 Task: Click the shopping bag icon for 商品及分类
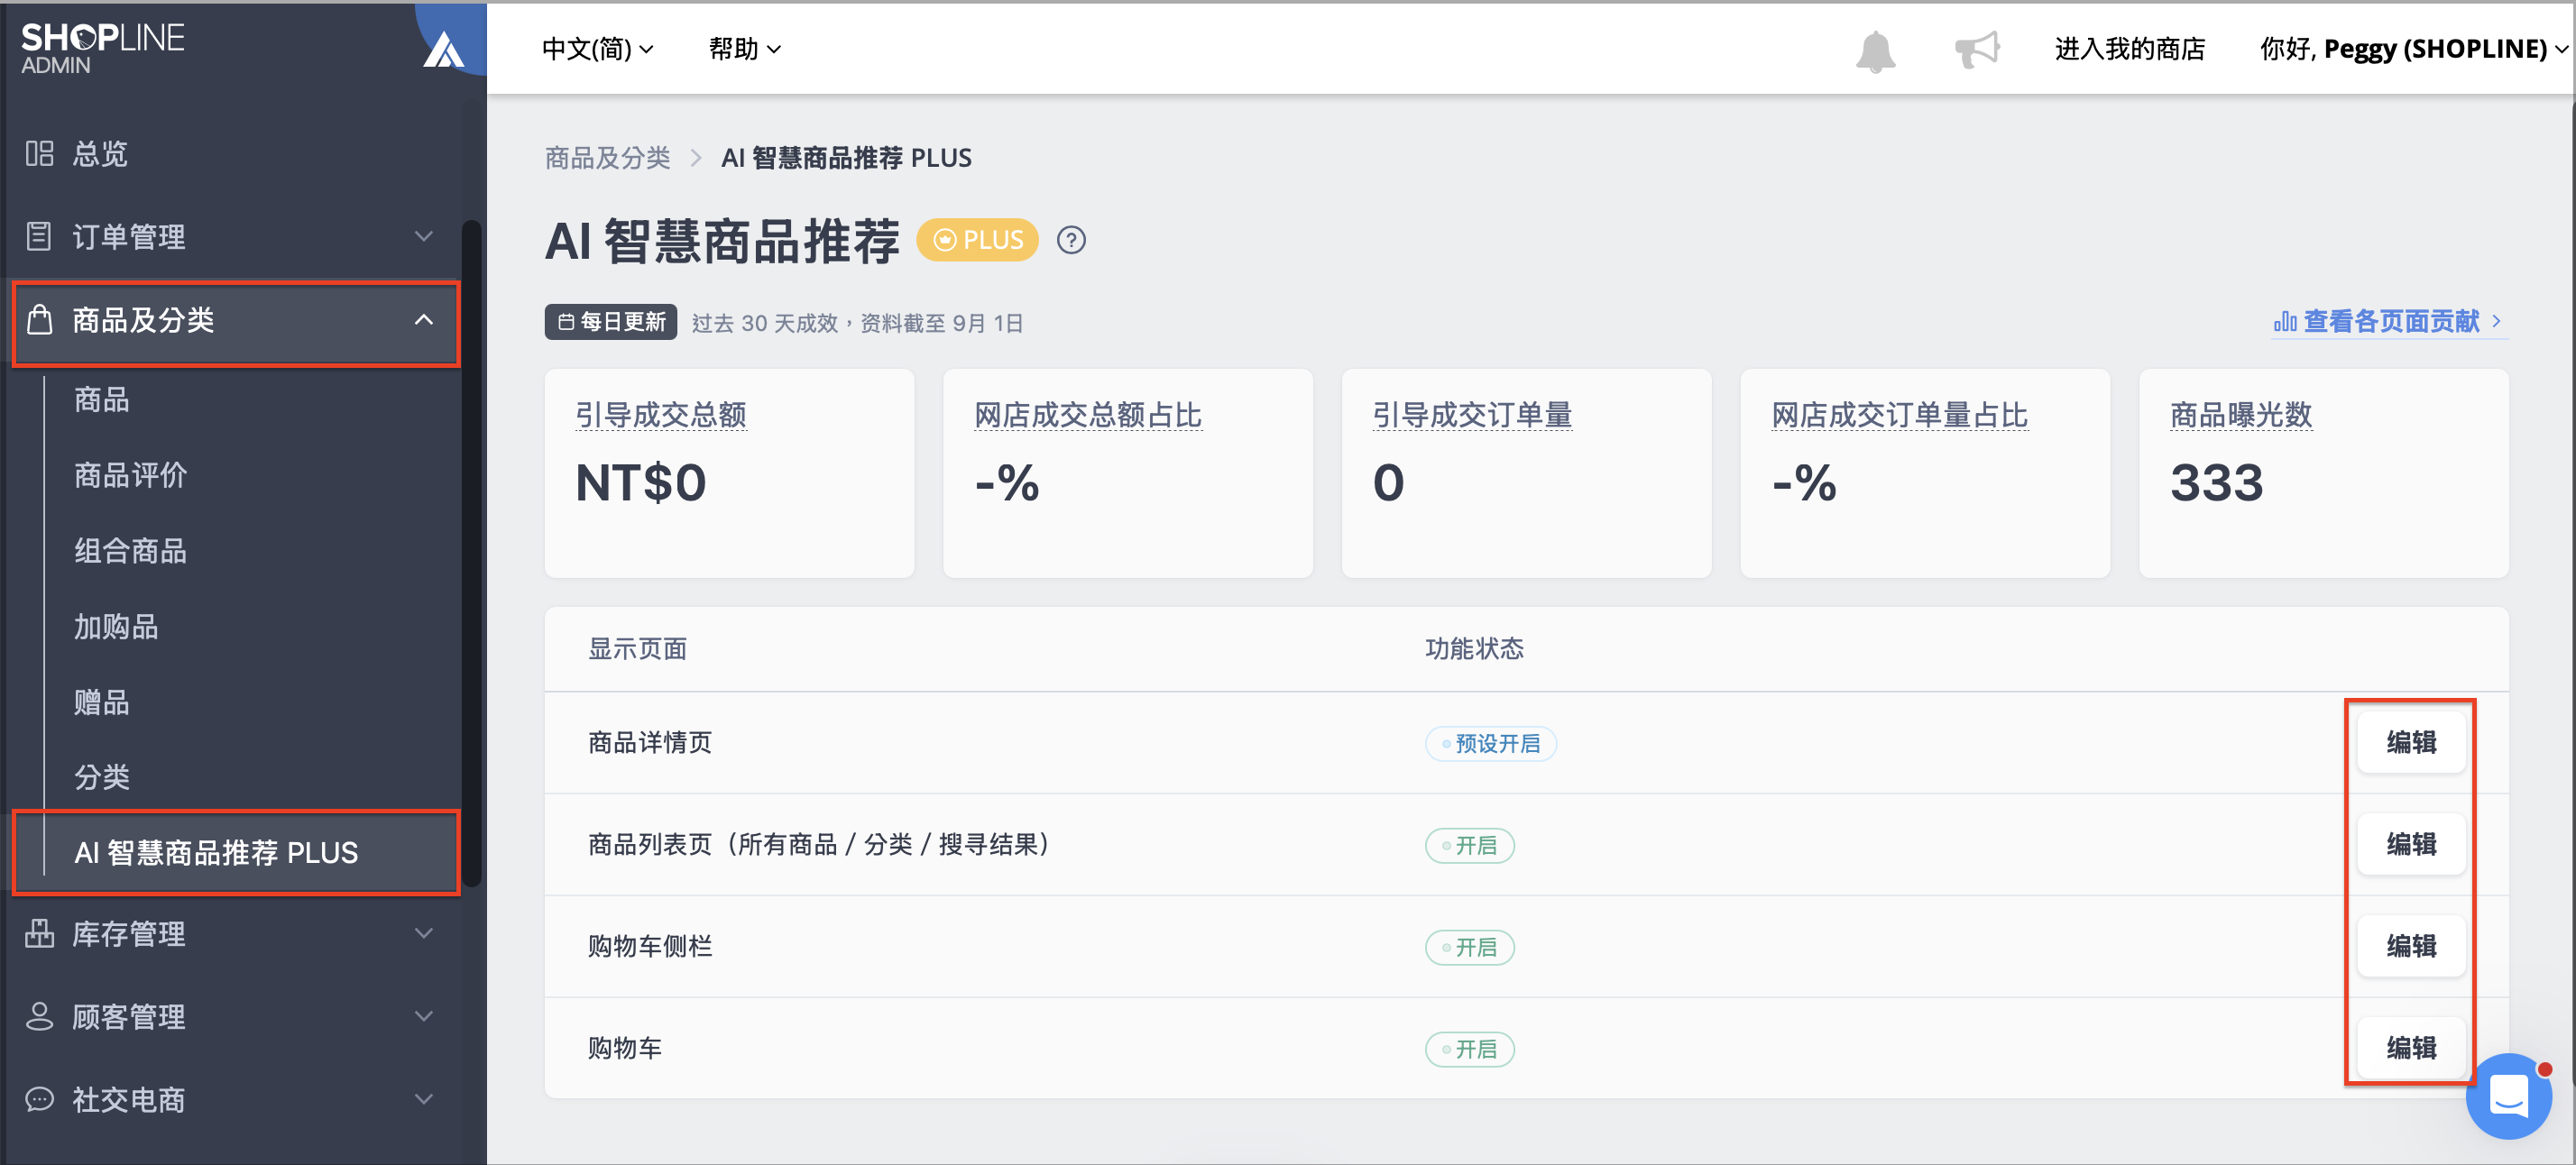coord(39,319)
